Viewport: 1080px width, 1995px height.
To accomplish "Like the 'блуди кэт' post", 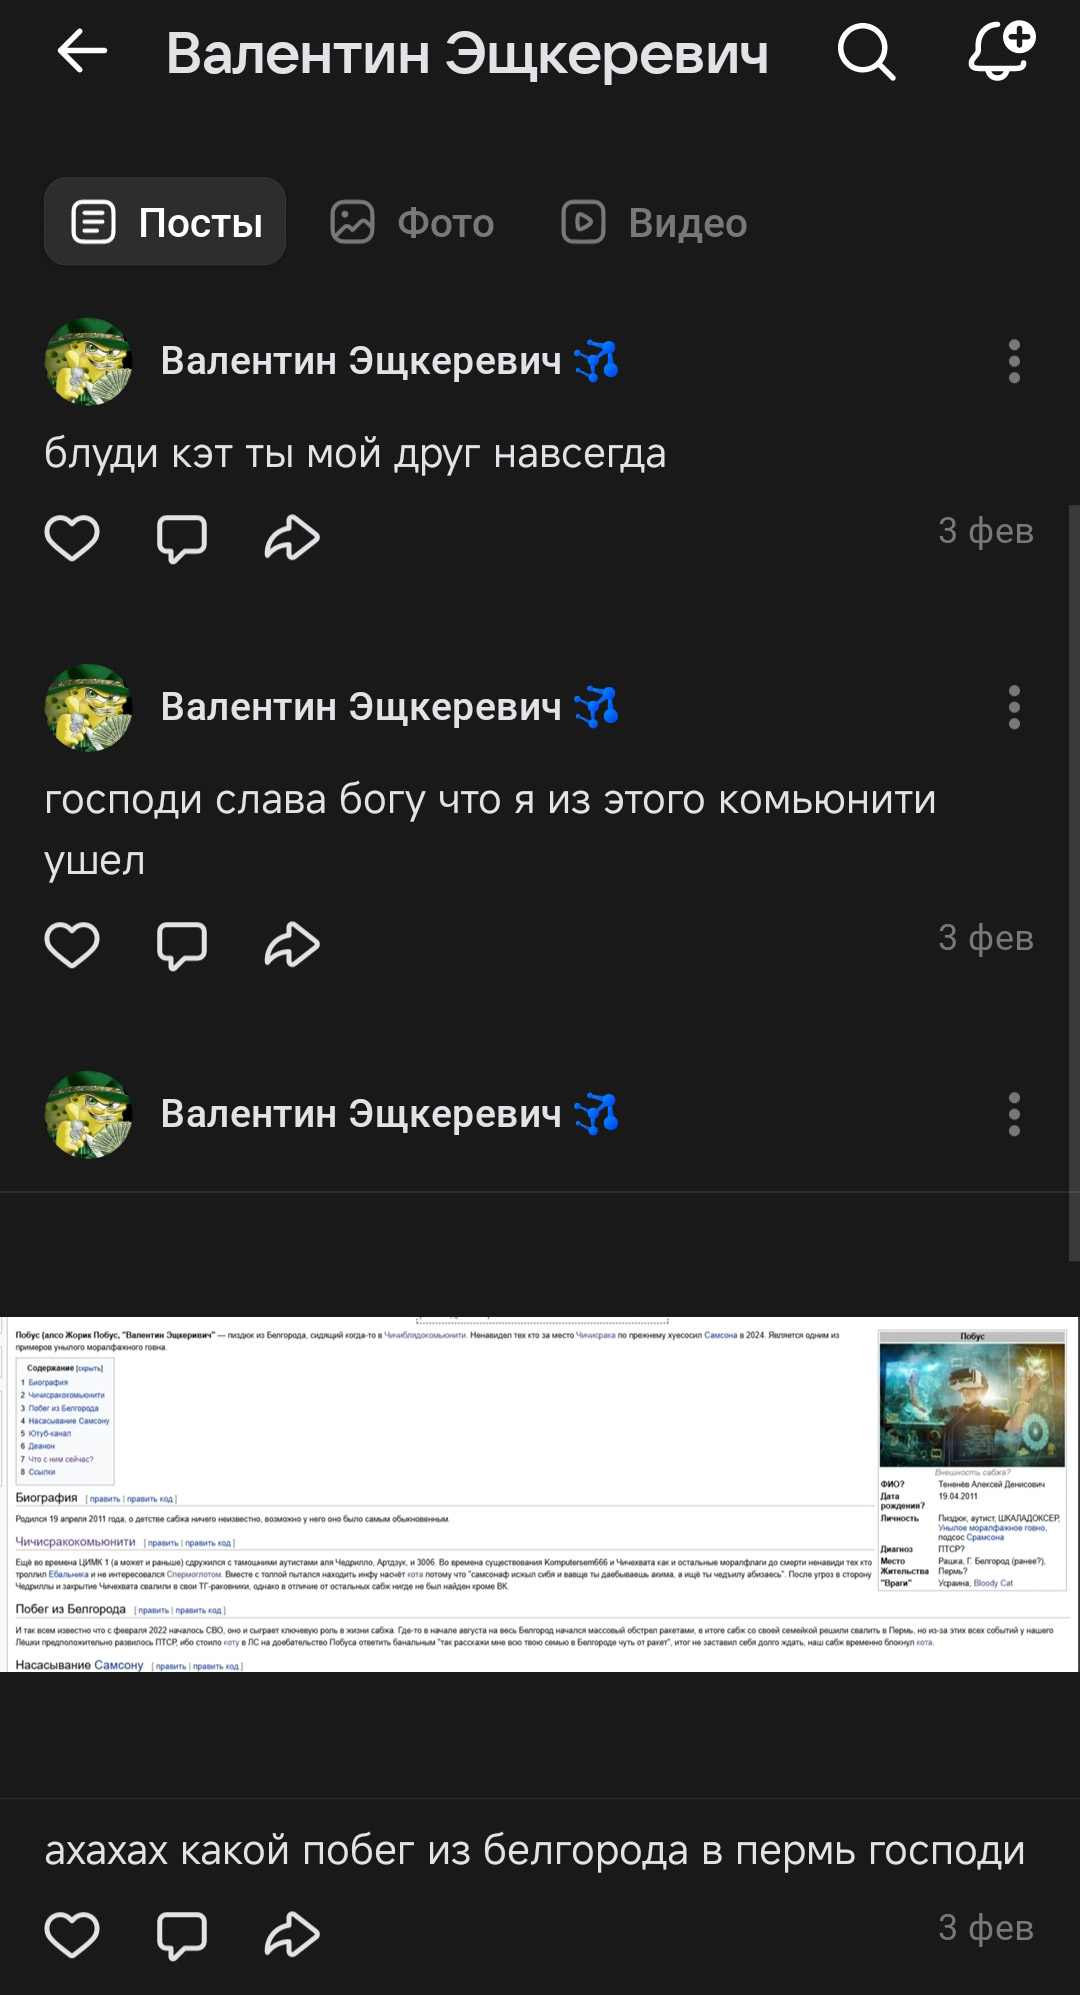I will click(72, 538).
